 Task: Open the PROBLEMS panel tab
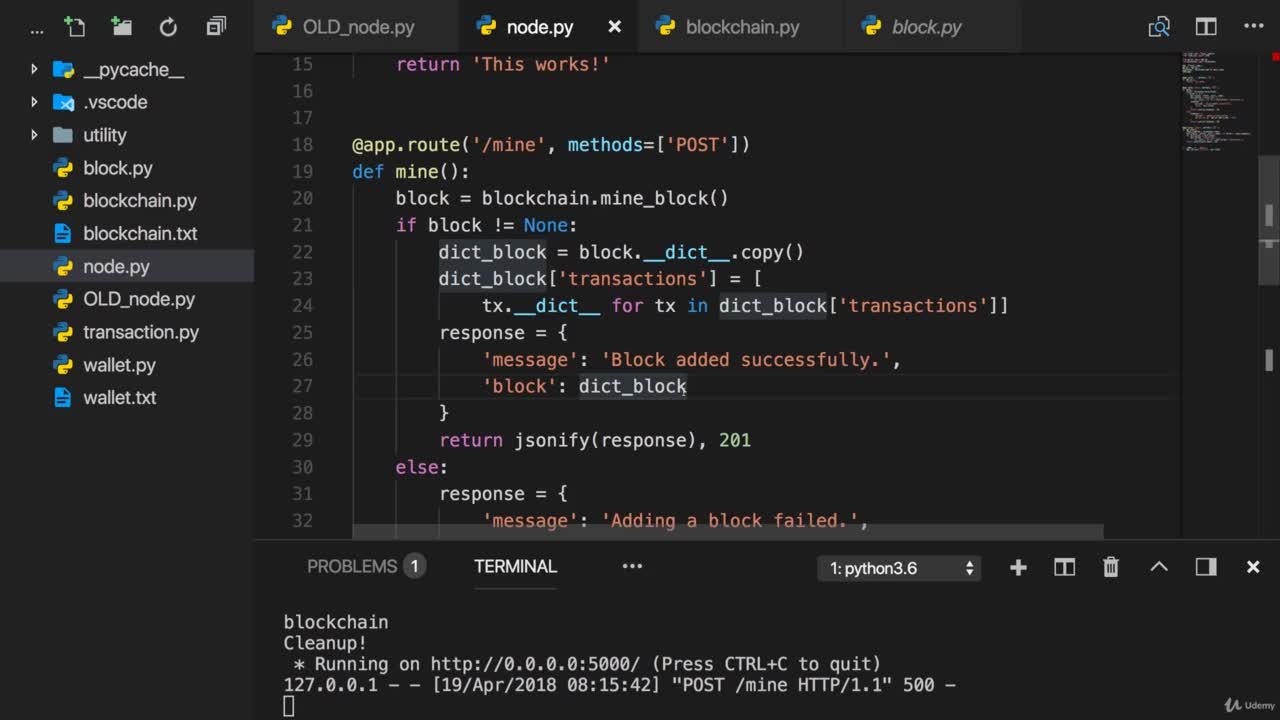(352, 566)
